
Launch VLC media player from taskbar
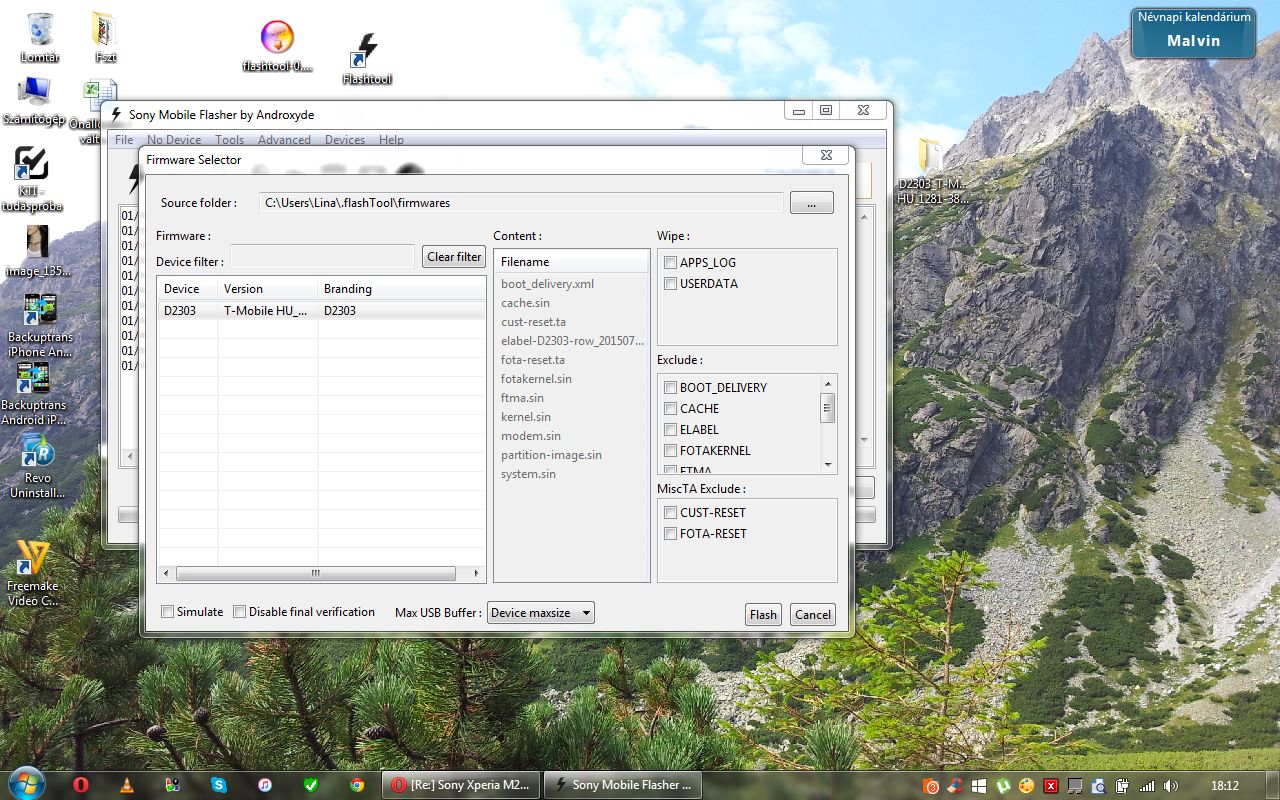[x=127, y=785]
